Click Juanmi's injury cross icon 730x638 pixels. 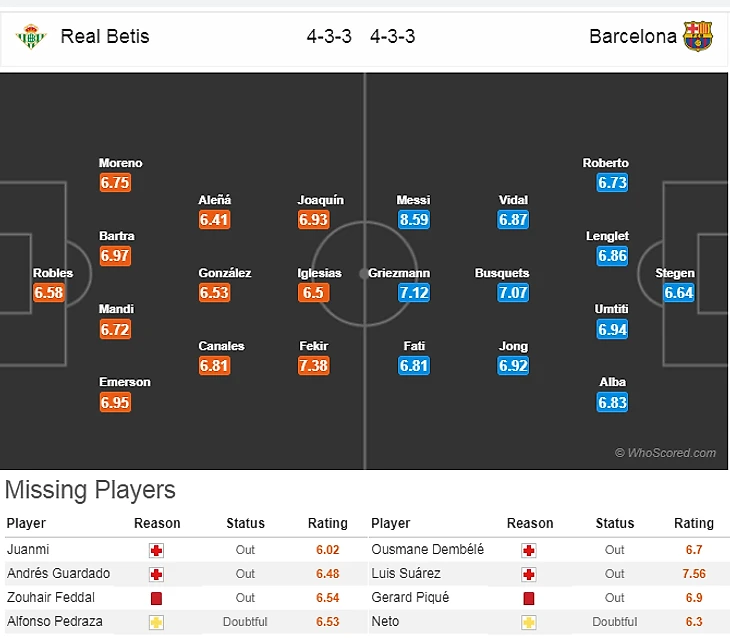coord(156,550)
